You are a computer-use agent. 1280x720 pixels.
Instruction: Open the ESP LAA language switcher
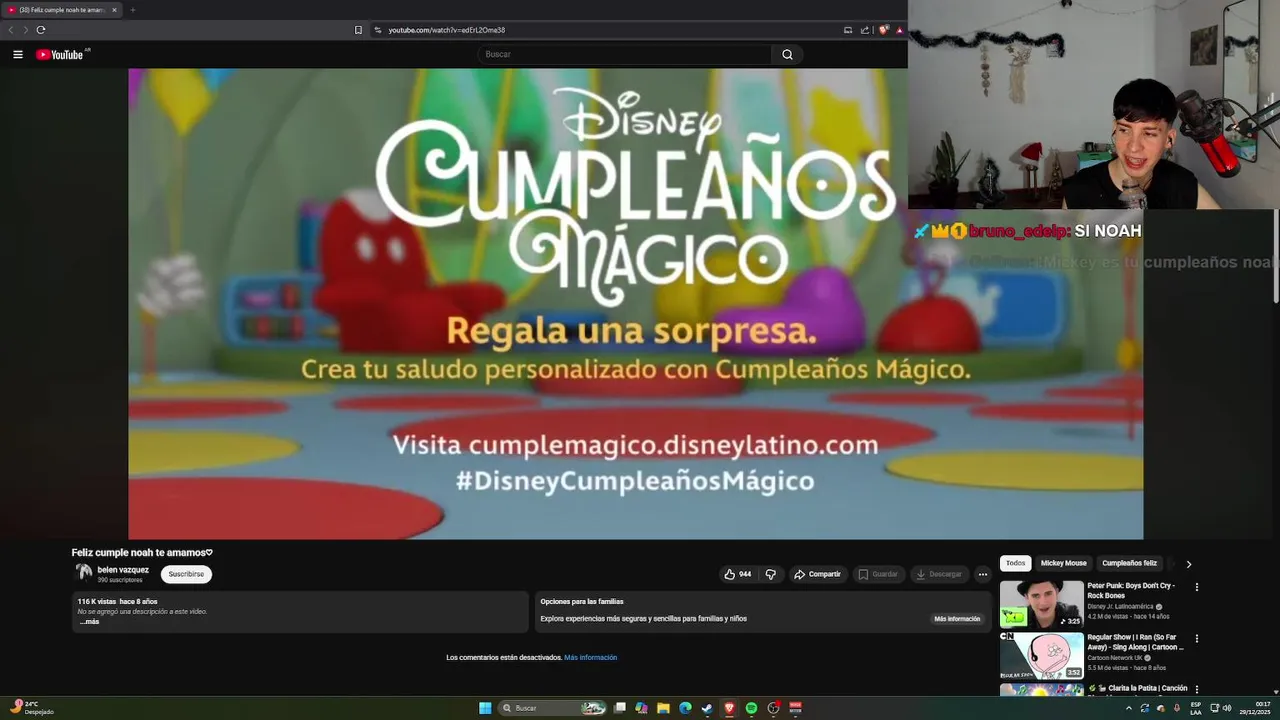click(1196, 708)
